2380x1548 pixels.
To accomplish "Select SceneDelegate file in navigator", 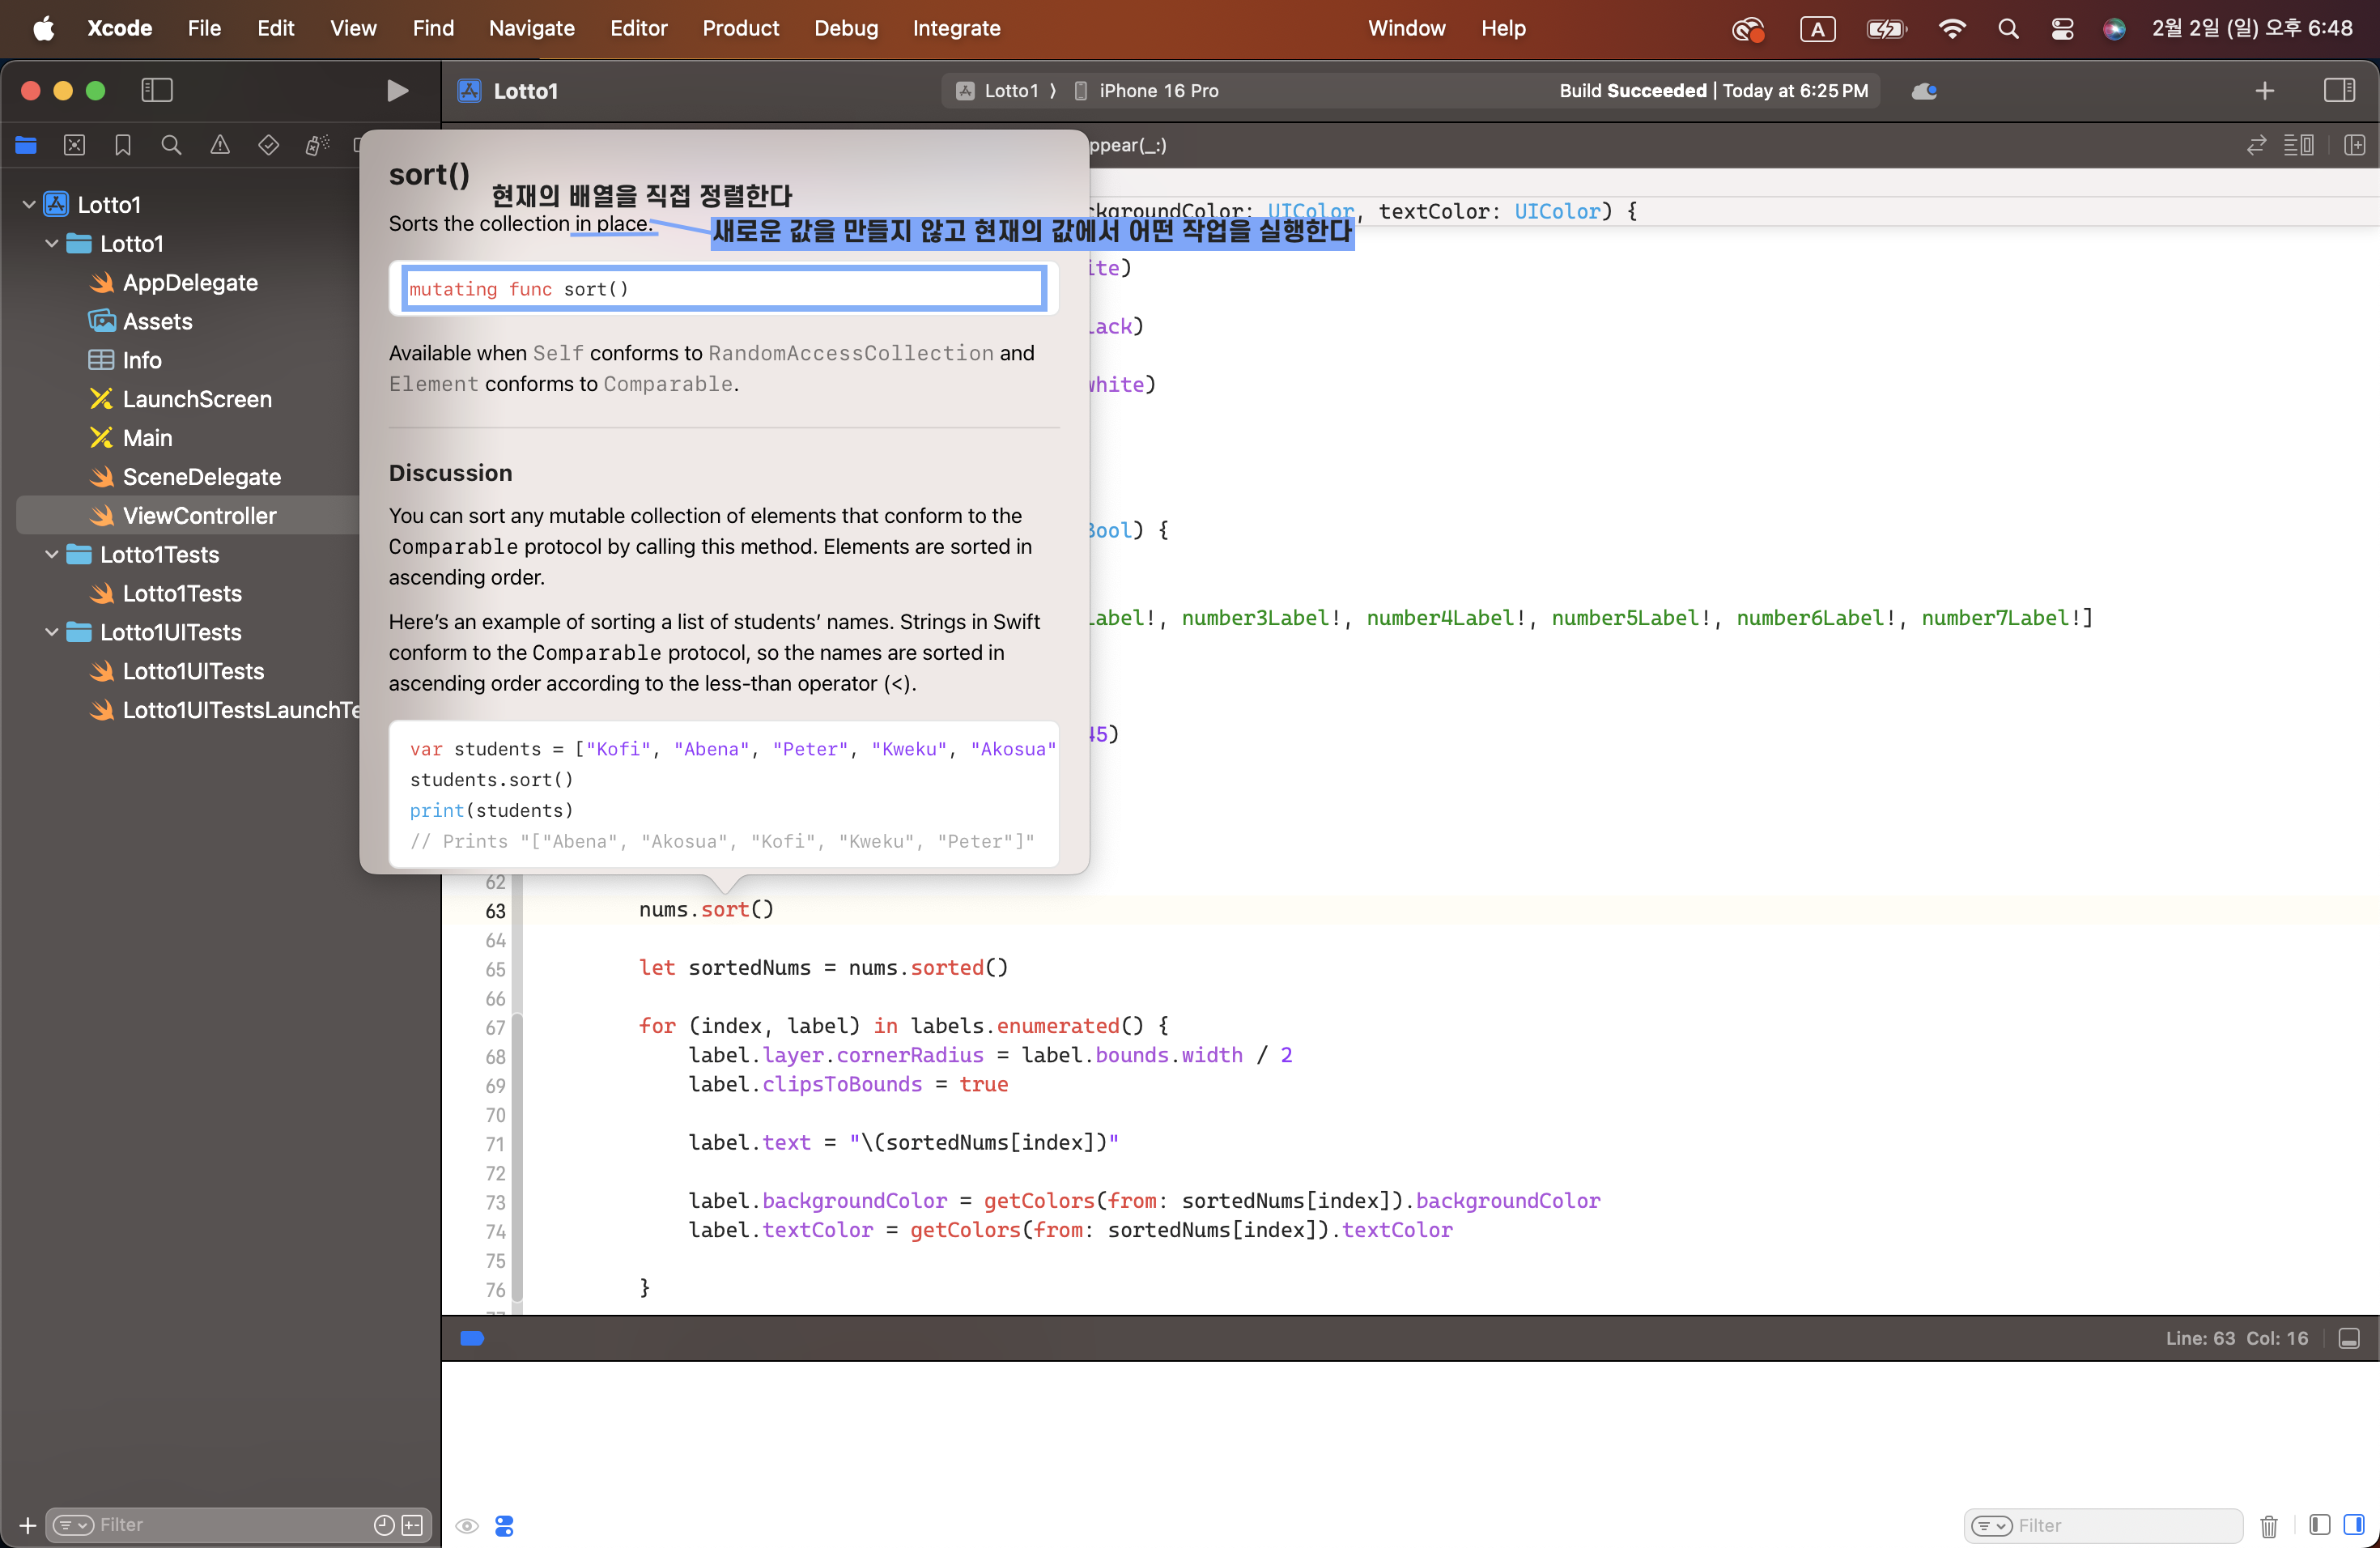I will [201, 477].
